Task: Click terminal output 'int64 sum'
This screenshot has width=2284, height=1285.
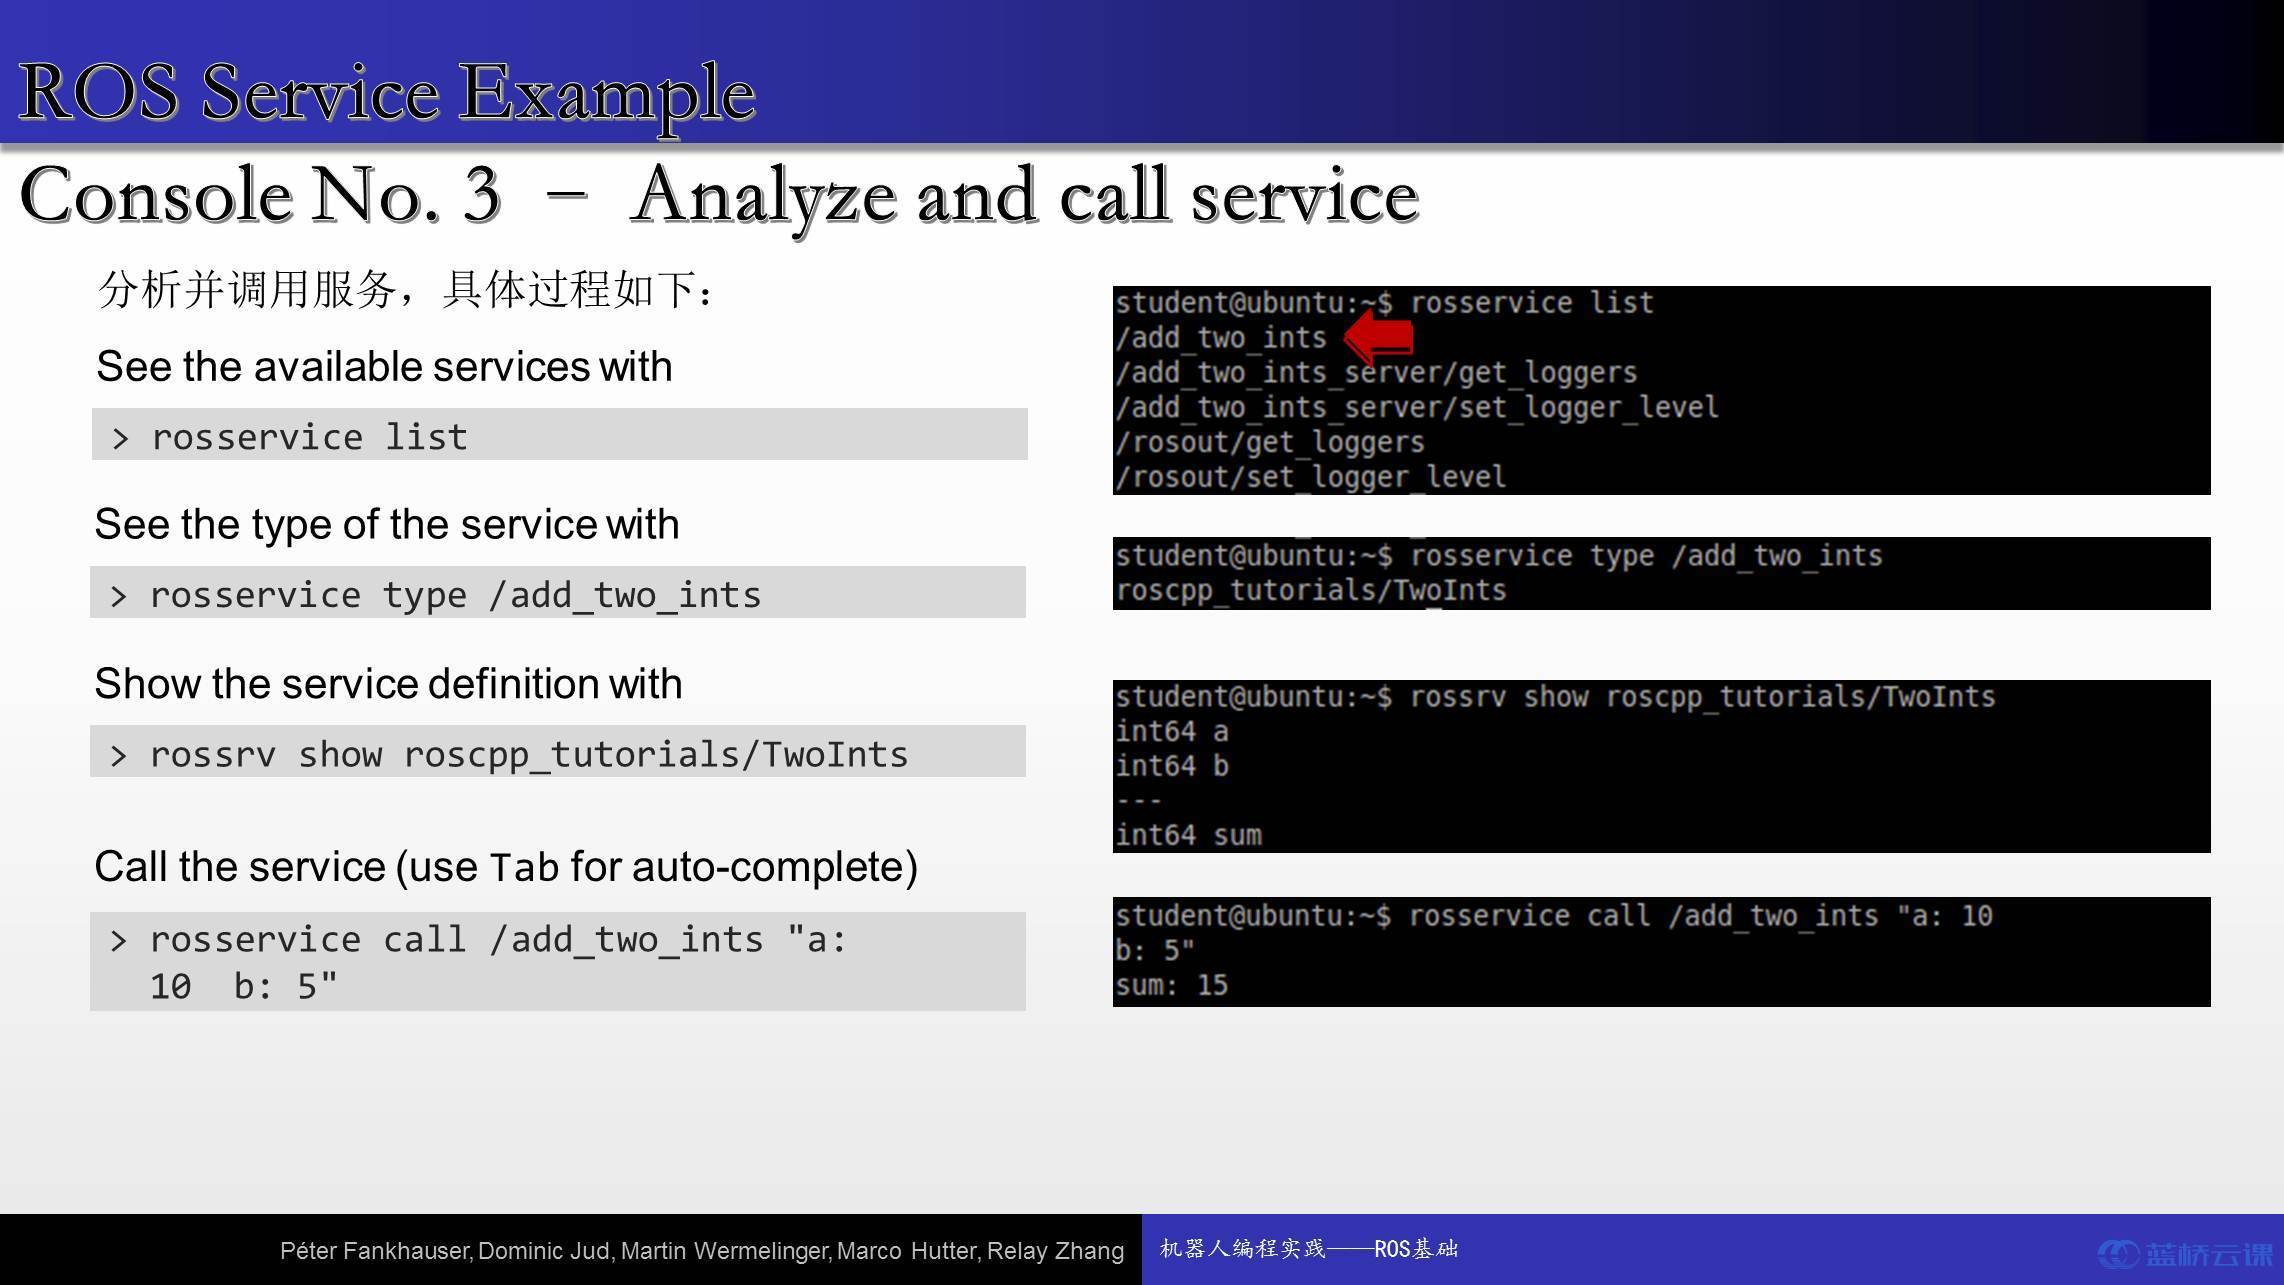Action: click(x=1189, y=835)
